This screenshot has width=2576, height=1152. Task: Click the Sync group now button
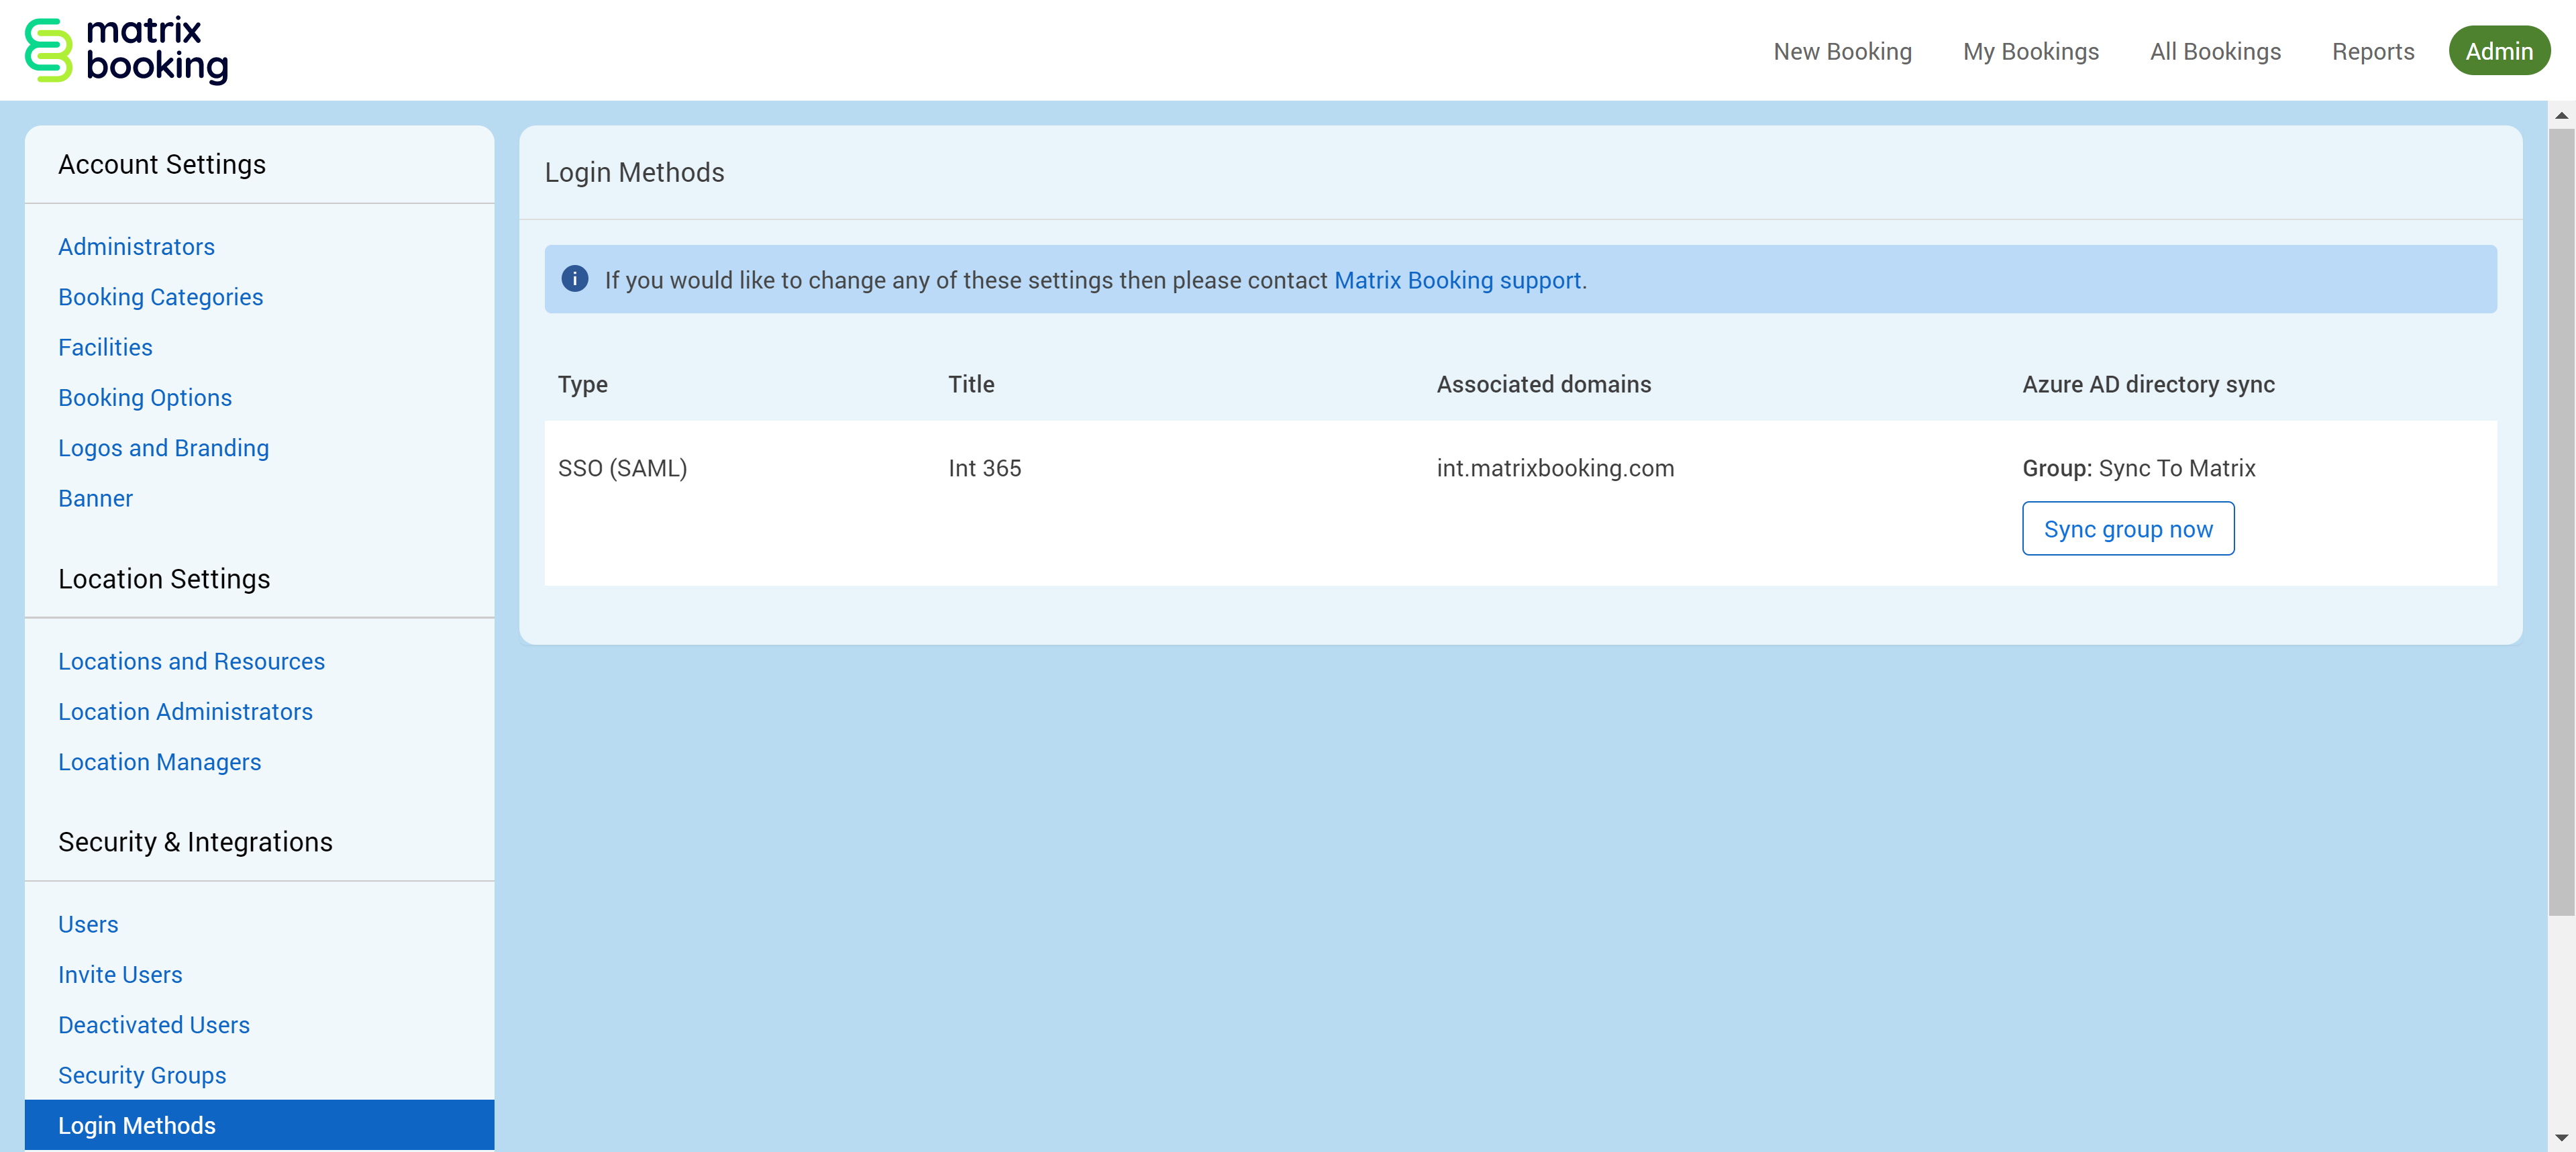(x=2127, y=528)
